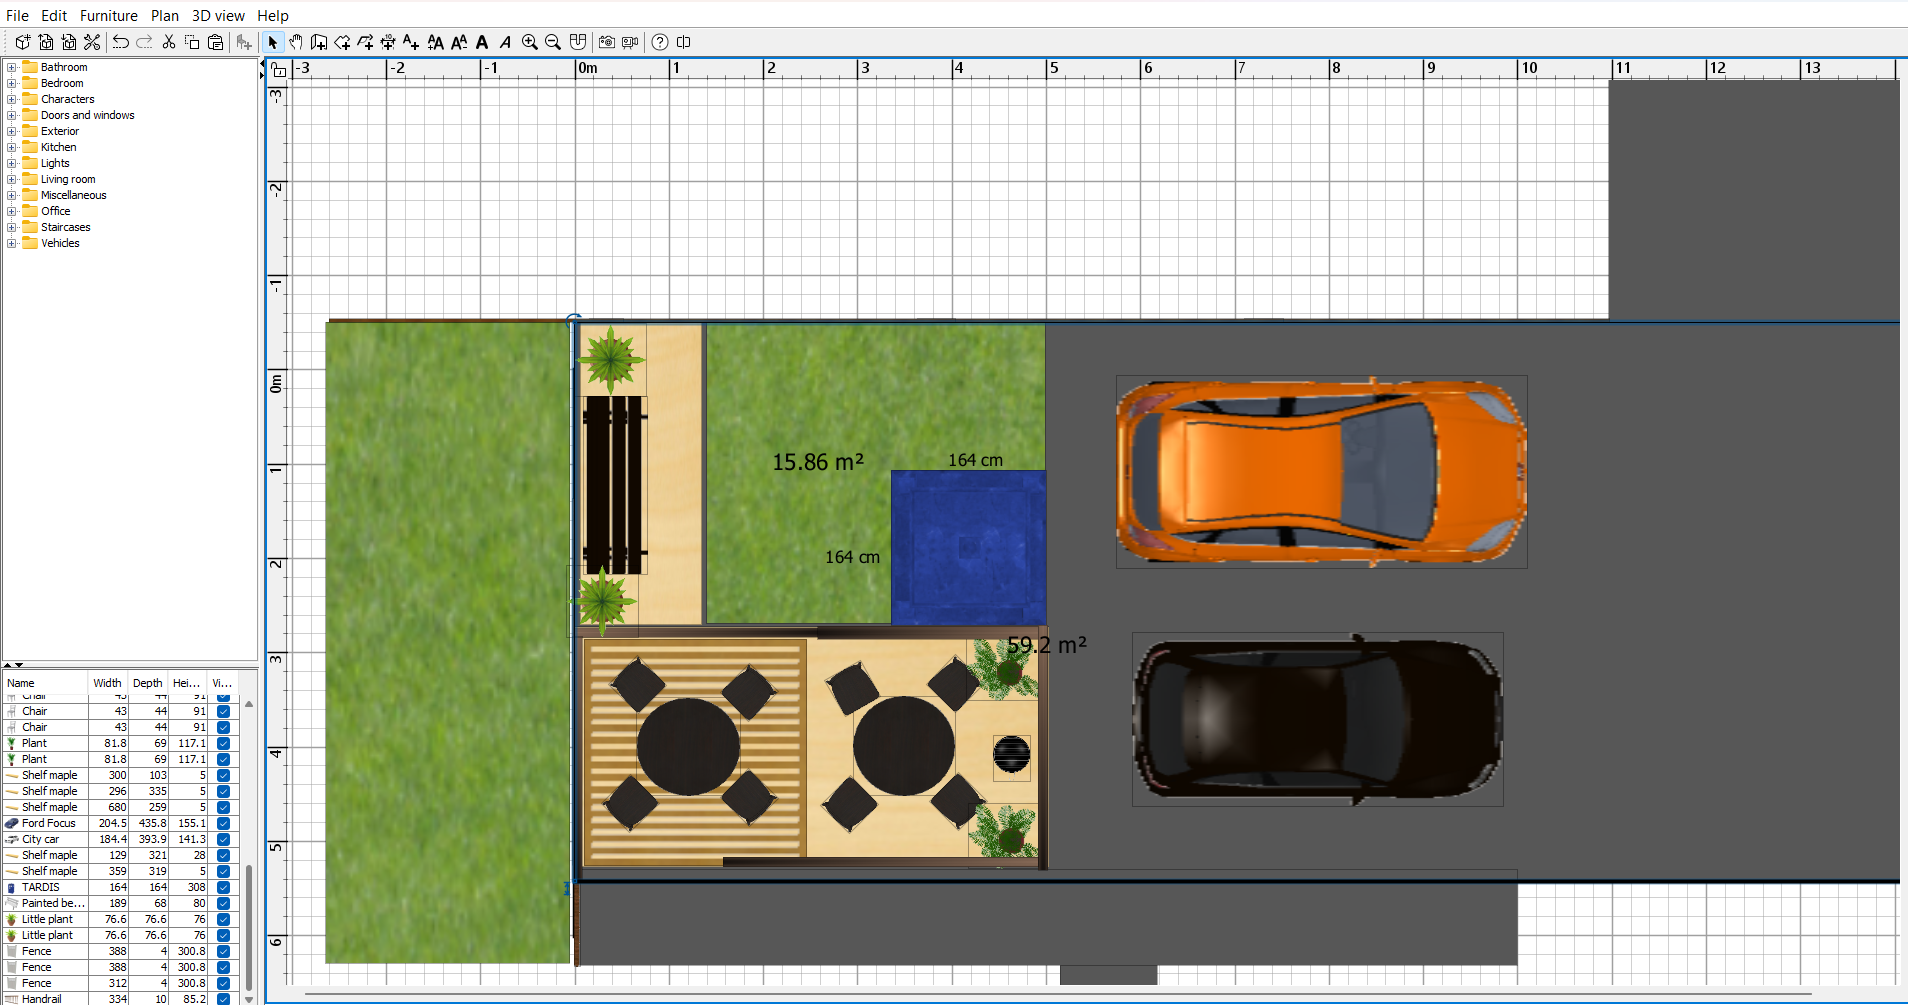Open the 3D view menu
The width and height of the screenshot is (1908, 1005).
(x=218, y=15)
